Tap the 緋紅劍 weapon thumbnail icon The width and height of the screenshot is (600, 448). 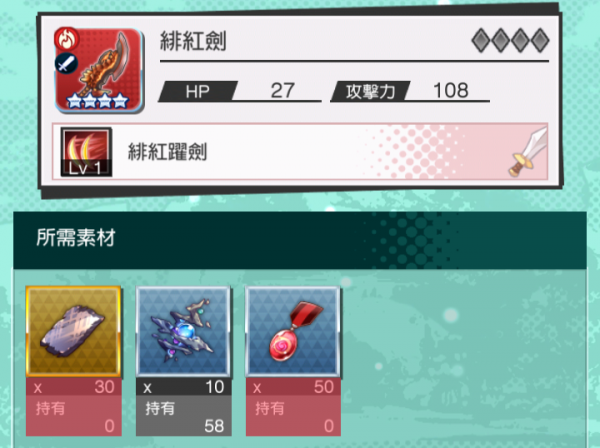tap(99, 70)
